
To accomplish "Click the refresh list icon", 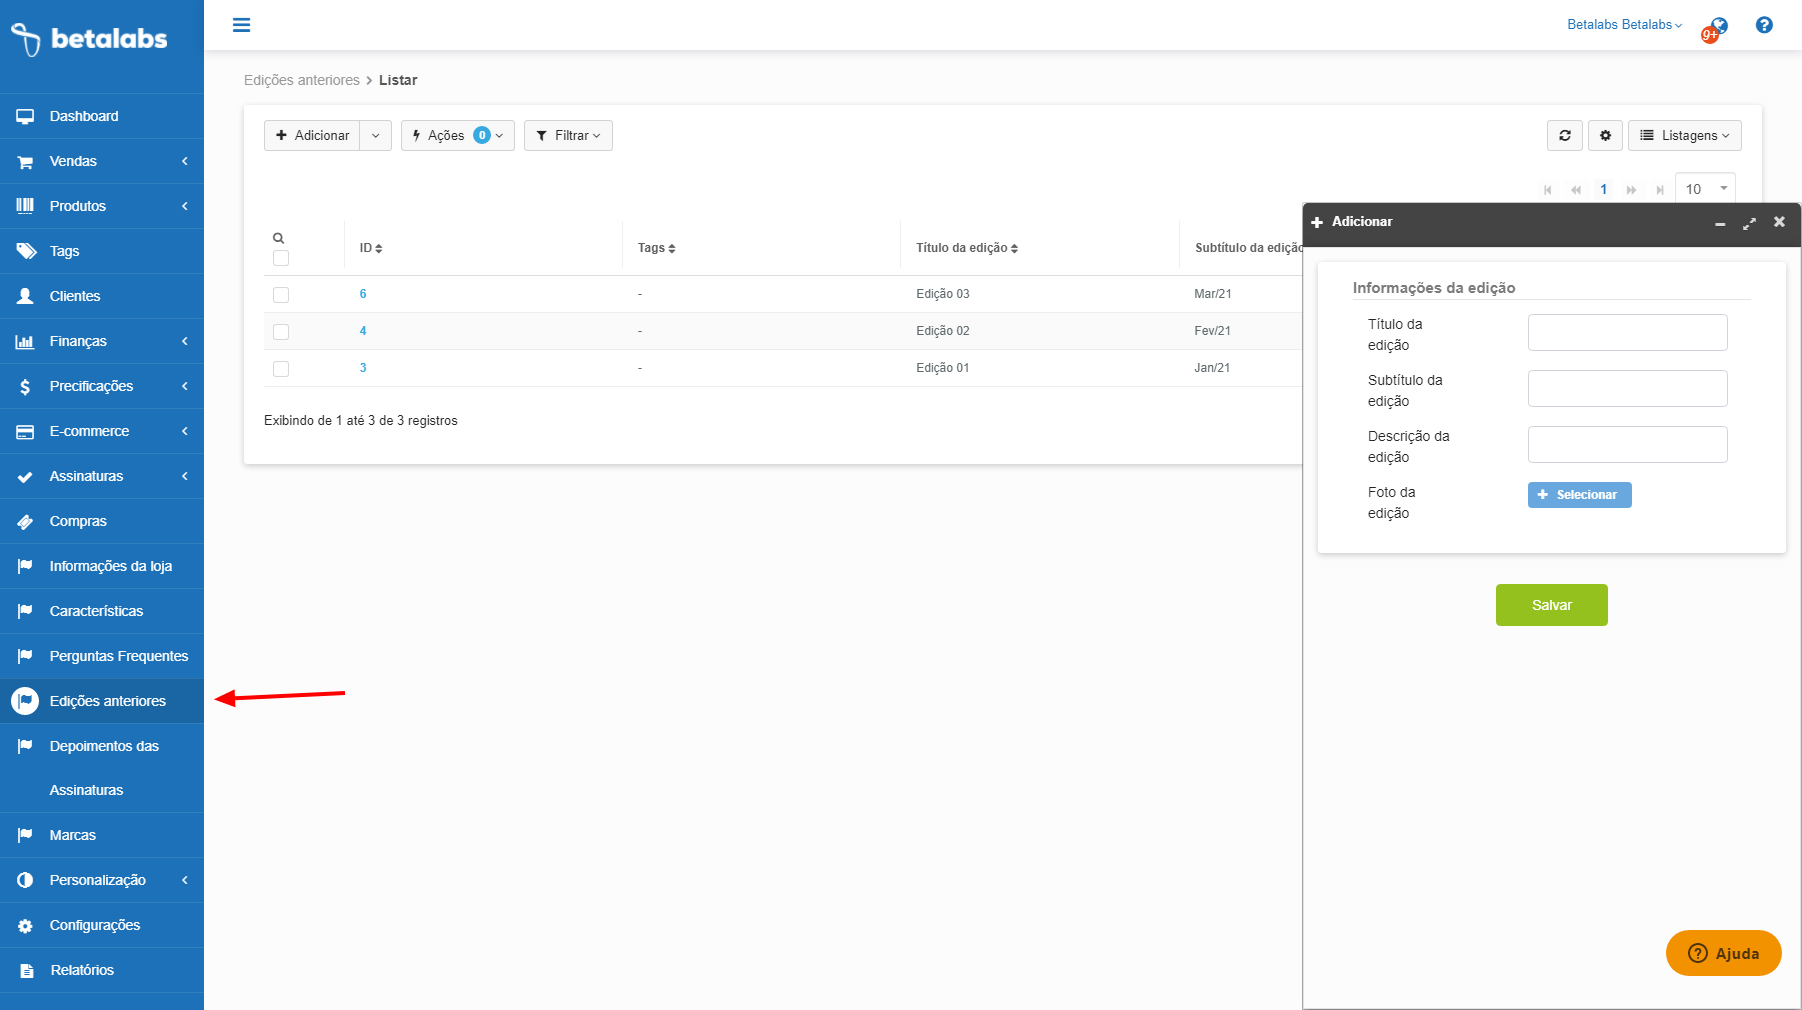I will pyautogui.click(x=1564, y=136).
